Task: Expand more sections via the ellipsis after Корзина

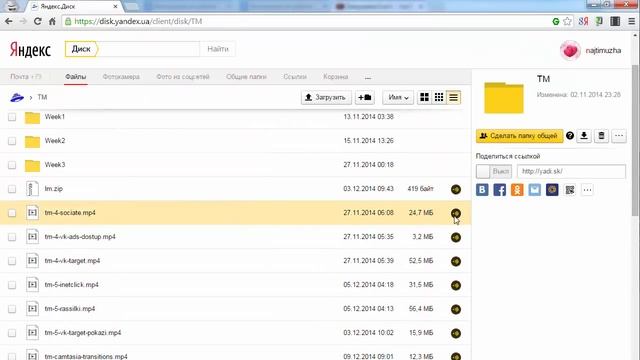Action: pyautogui.click(x=368, y=77)
